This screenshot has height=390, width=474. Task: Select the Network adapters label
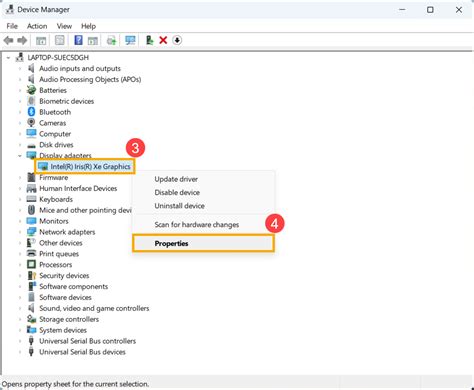(x=67, y=232)
